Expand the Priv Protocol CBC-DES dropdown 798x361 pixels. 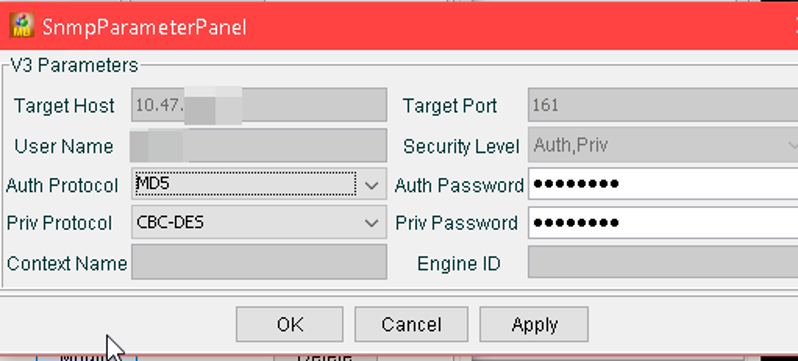click(259, 223)
